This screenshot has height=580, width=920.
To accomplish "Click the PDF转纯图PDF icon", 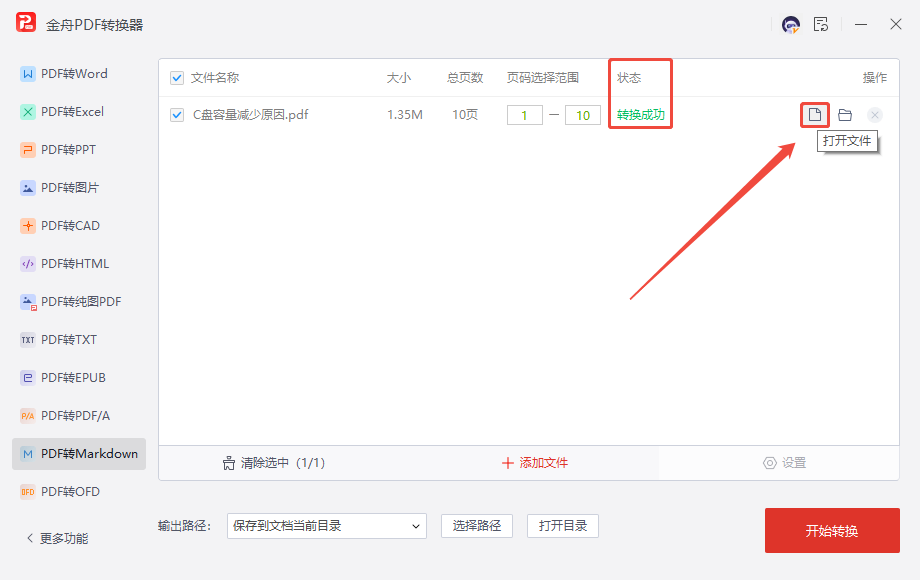I will point(28,302).
